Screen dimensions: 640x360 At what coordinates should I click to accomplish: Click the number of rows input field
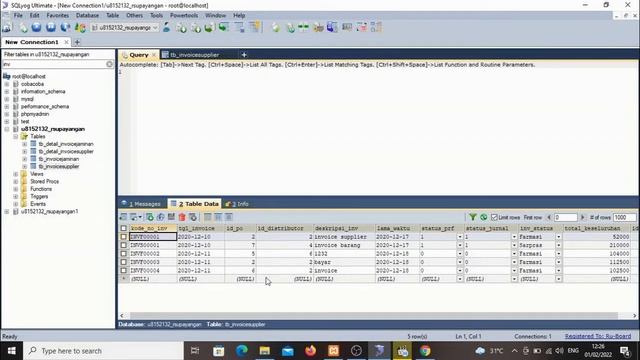[624, 218]
